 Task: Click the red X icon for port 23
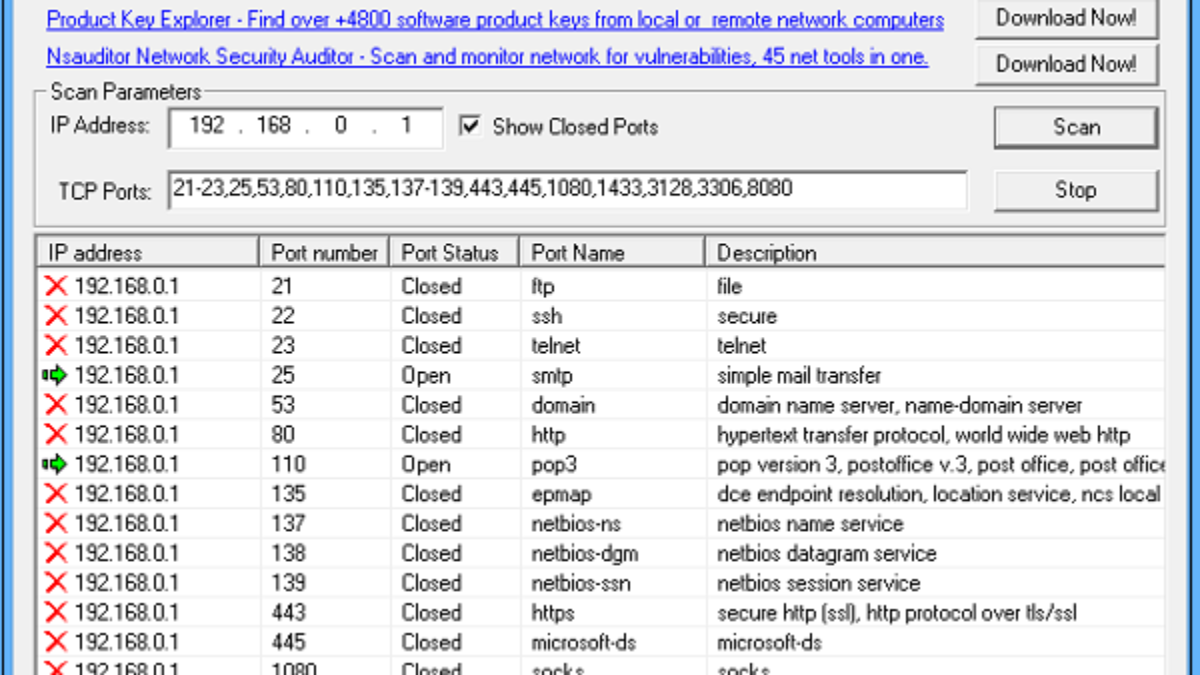click(56, 346)
